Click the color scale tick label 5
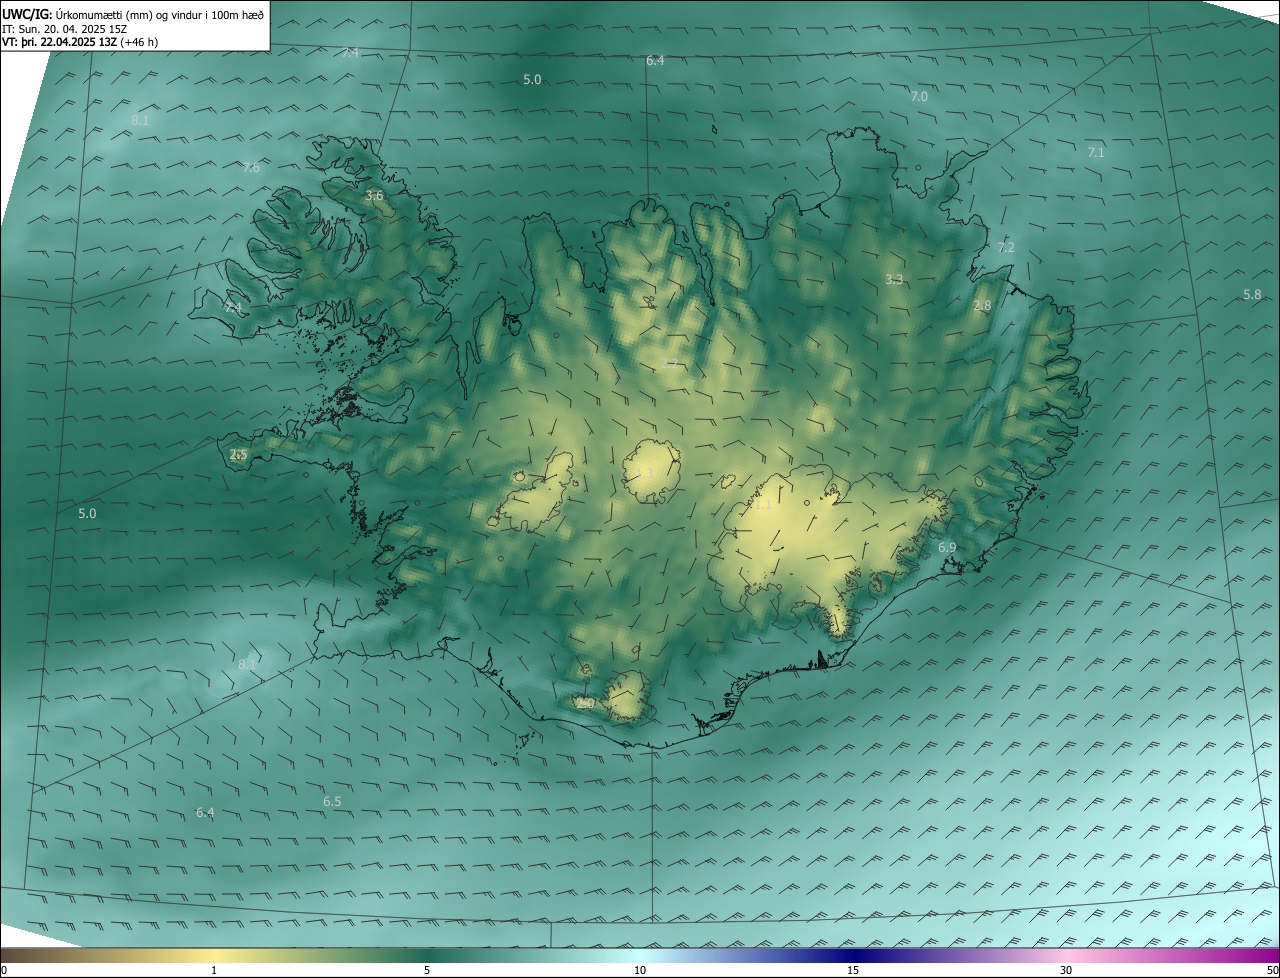Screen dimensions: 1280x978 427,970
